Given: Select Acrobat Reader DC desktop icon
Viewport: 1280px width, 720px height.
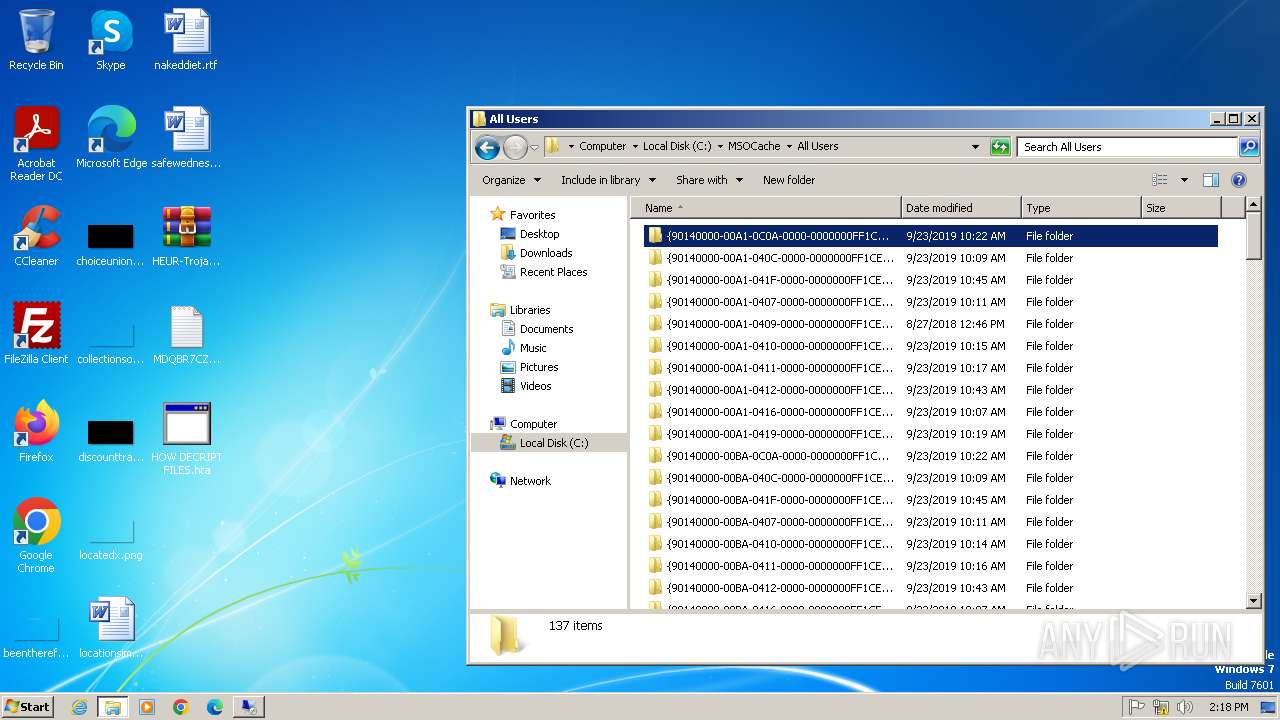Looking at the screenshot, I should point(36,145).
